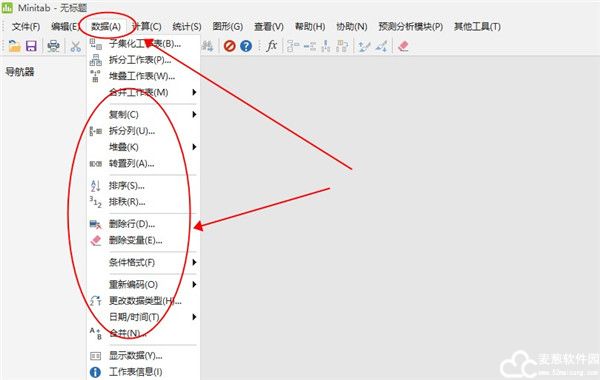Click the Open folder toolbar icon
600x380 pixels.
point(15,46)
